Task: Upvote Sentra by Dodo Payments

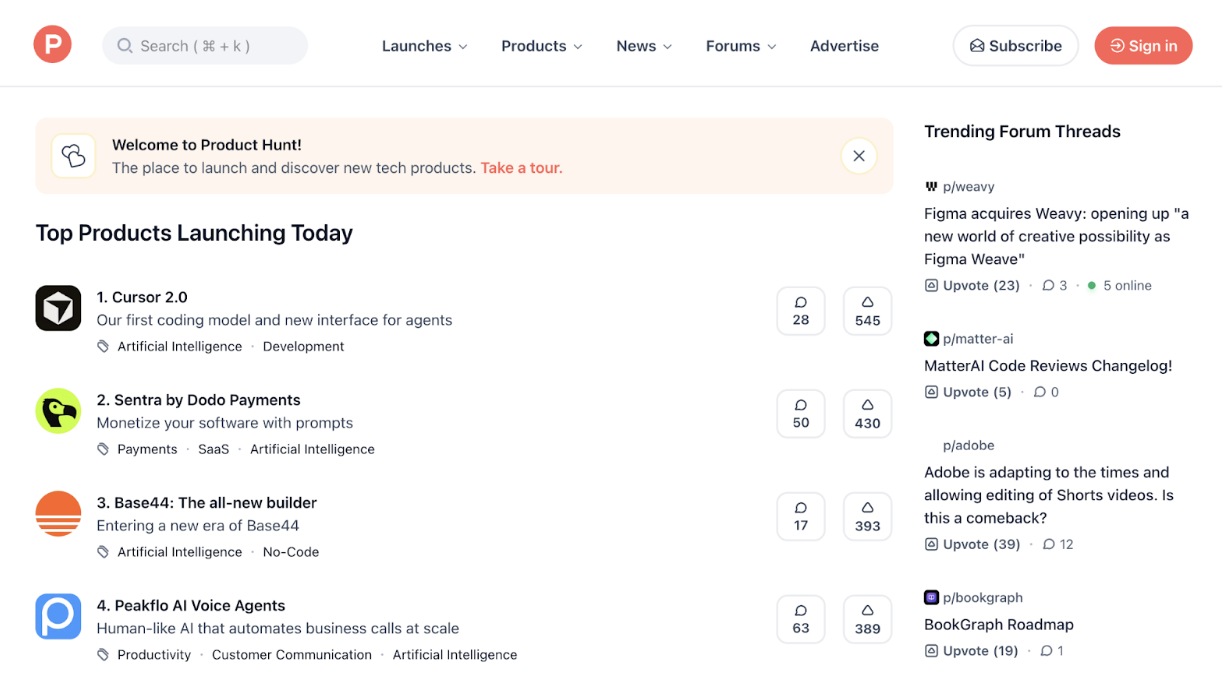Action: [x=867, y=414]
